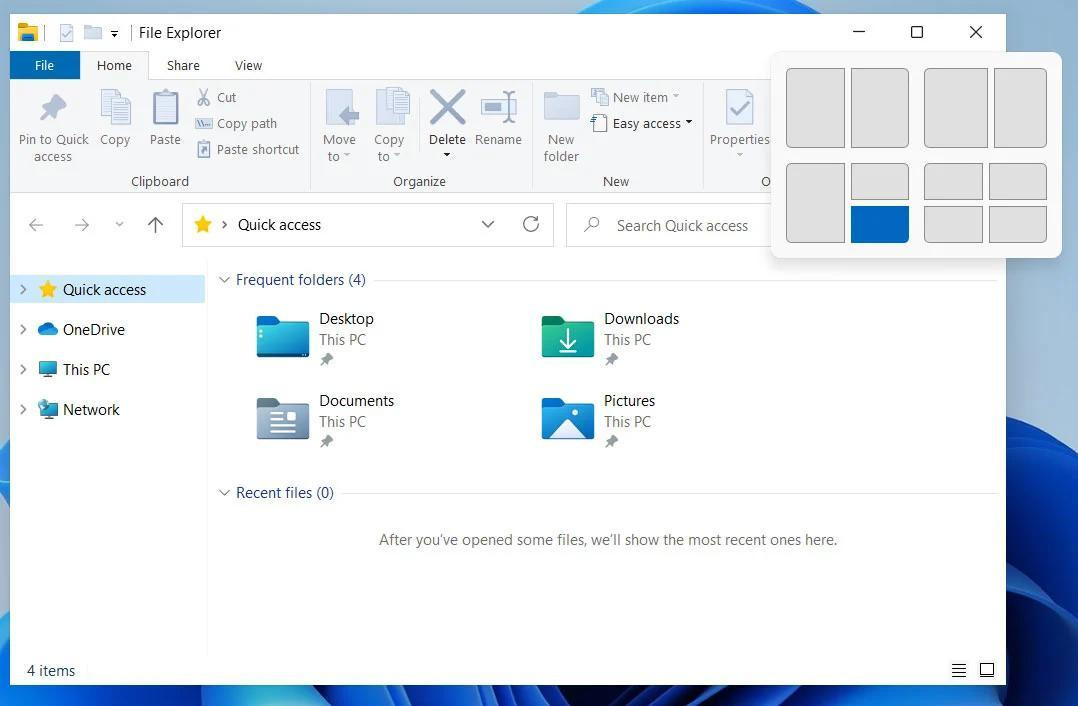Switch to the View tab
Screen dimensions: 1078x706
point(248,65)
